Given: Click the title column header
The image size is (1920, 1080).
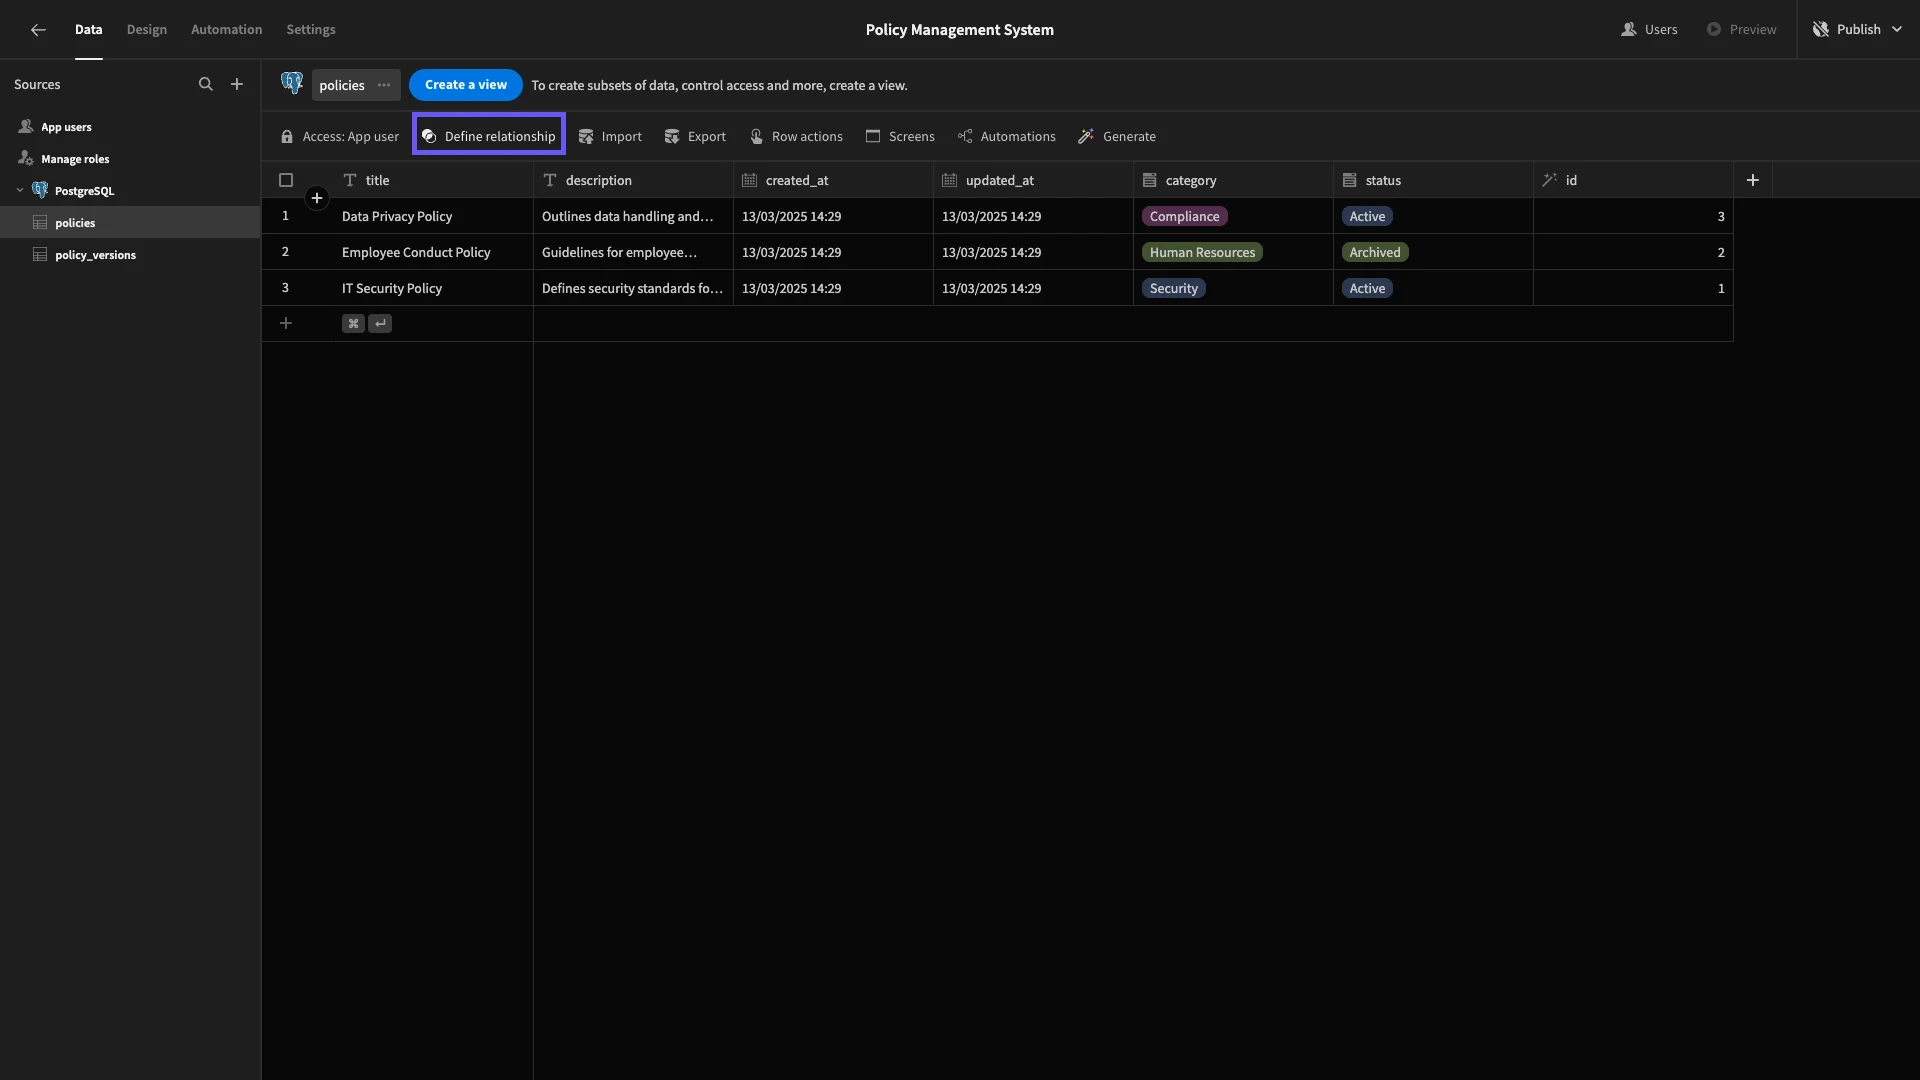Looking at the screenshot, I should point(432,180).
